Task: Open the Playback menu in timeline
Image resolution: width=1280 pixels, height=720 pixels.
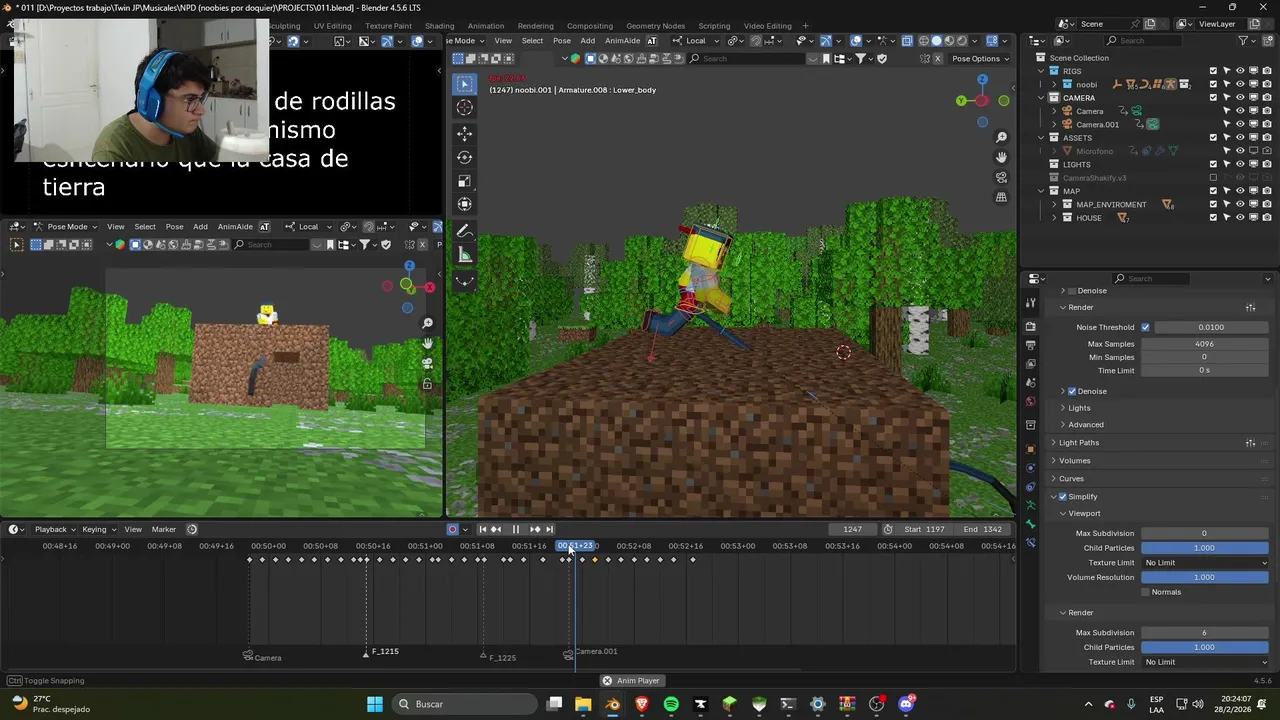Action: 55,529
